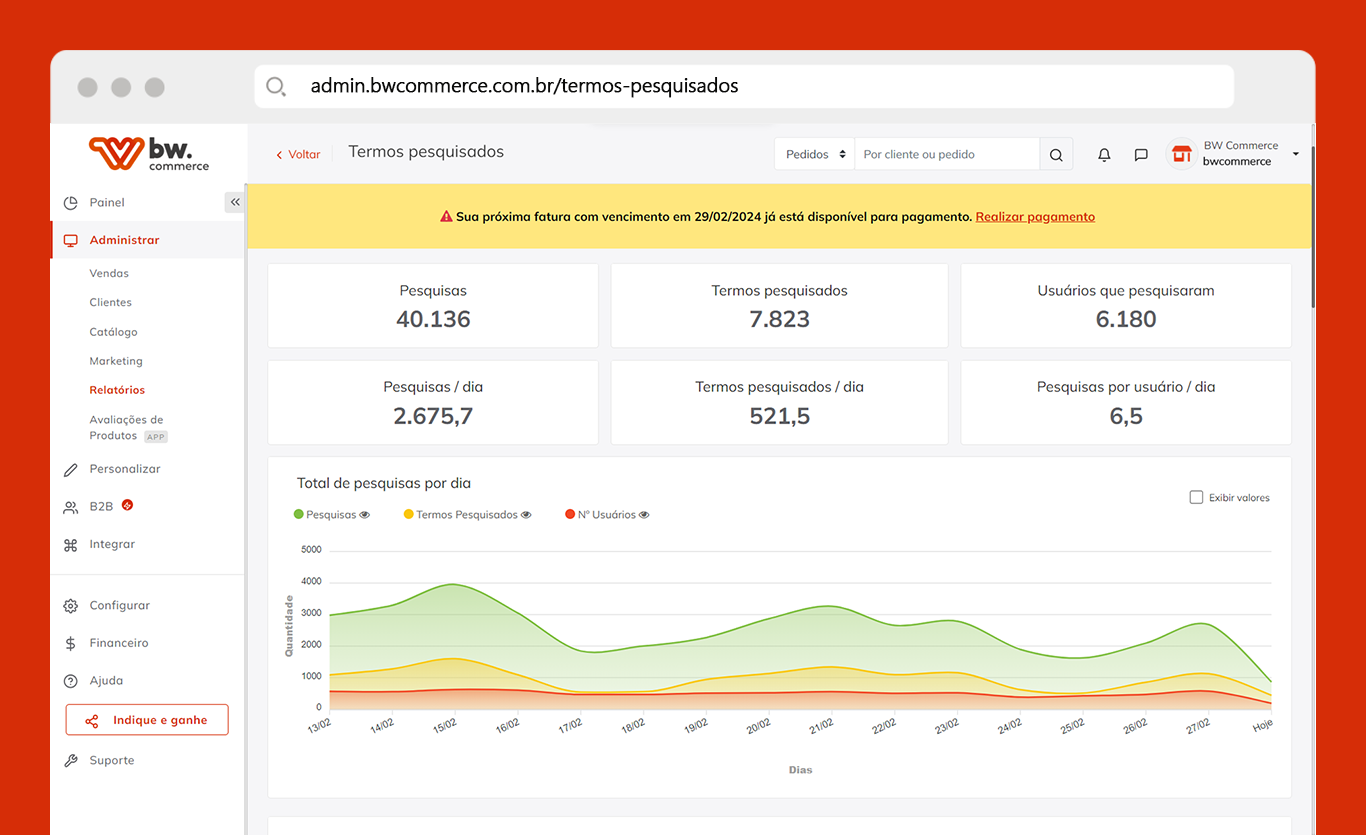Click the 15/02 chart axis label
This screenshot has height=835, width=1366.
point(445,726)
